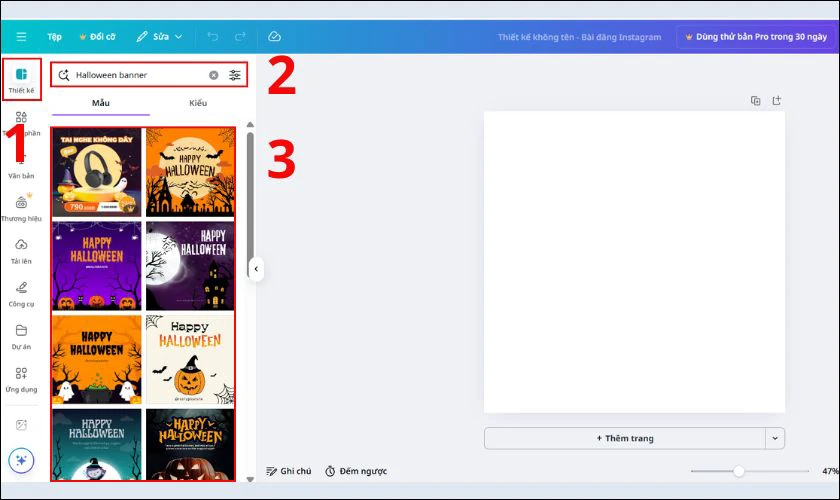
Task: Expand the Sửa edit mode dropdown
Action: (x=160, y=37)
